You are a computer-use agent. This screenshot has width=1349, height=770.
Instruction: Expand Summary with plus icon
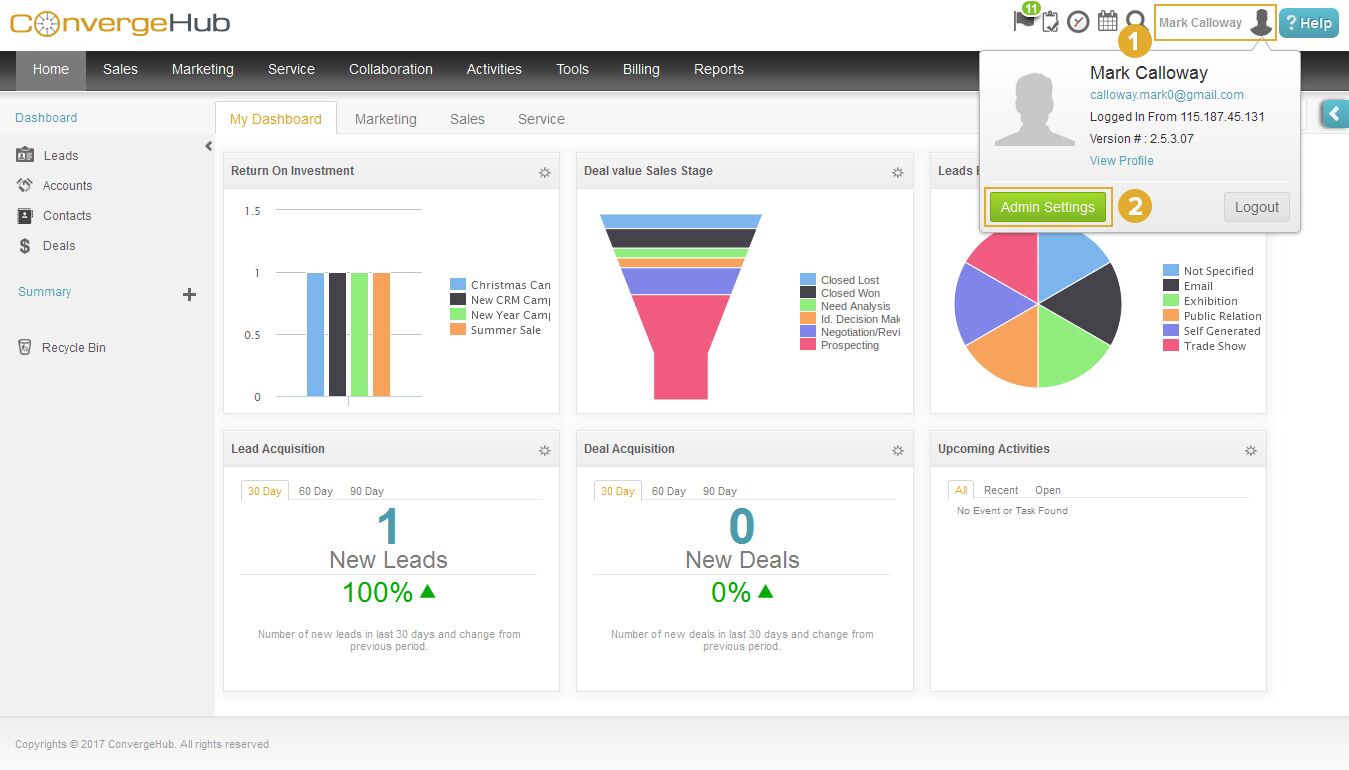pos(189,294)
